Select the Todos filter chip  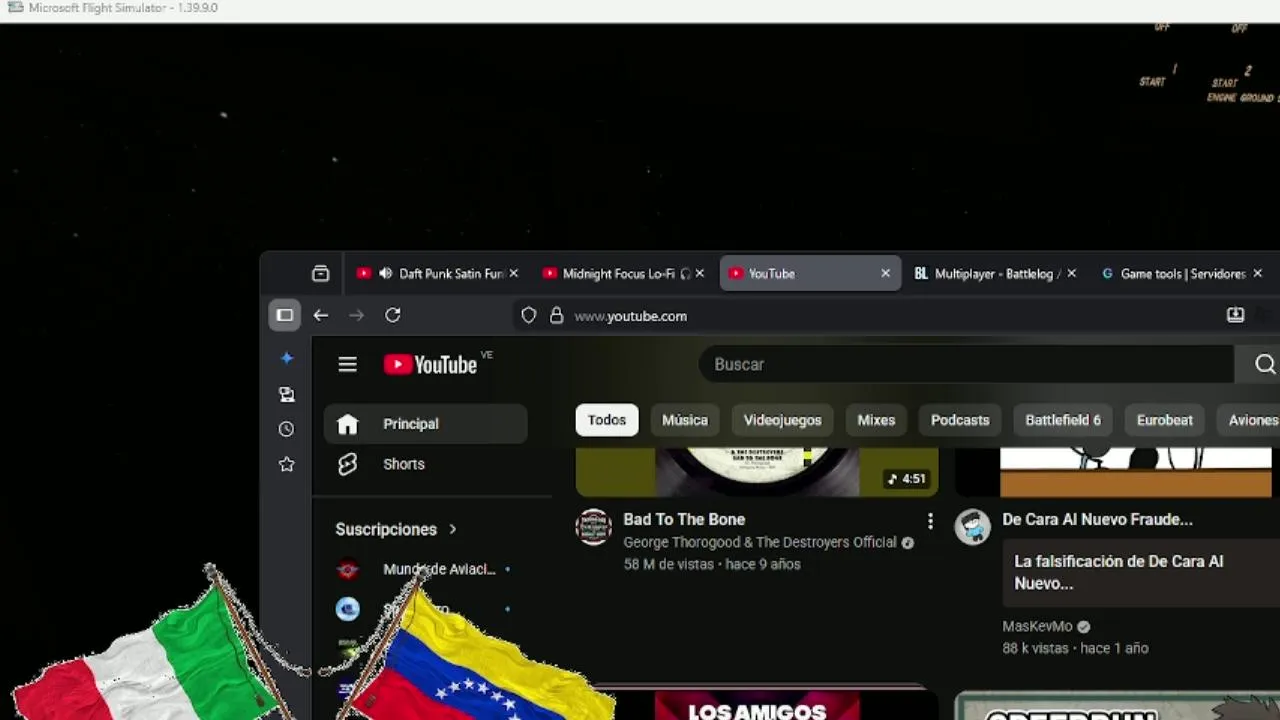tap(607, 420)
